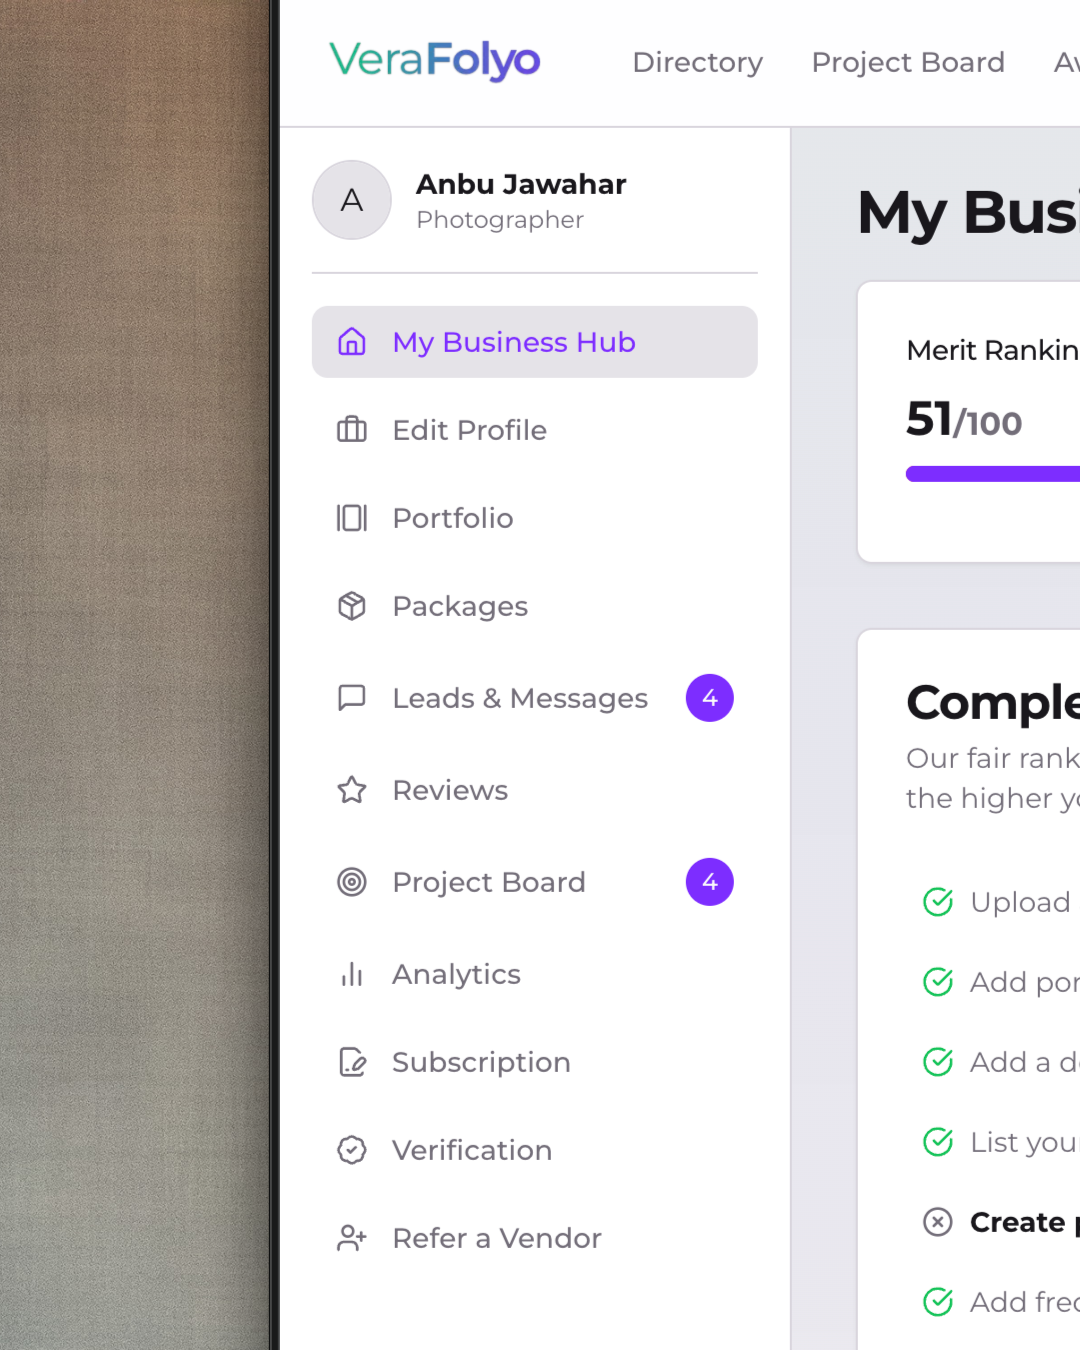This screenshot has width=1080, height=1350.
Task: Click the Anbu Jawahar avatar circle
Action: click(x=352, y=200)
